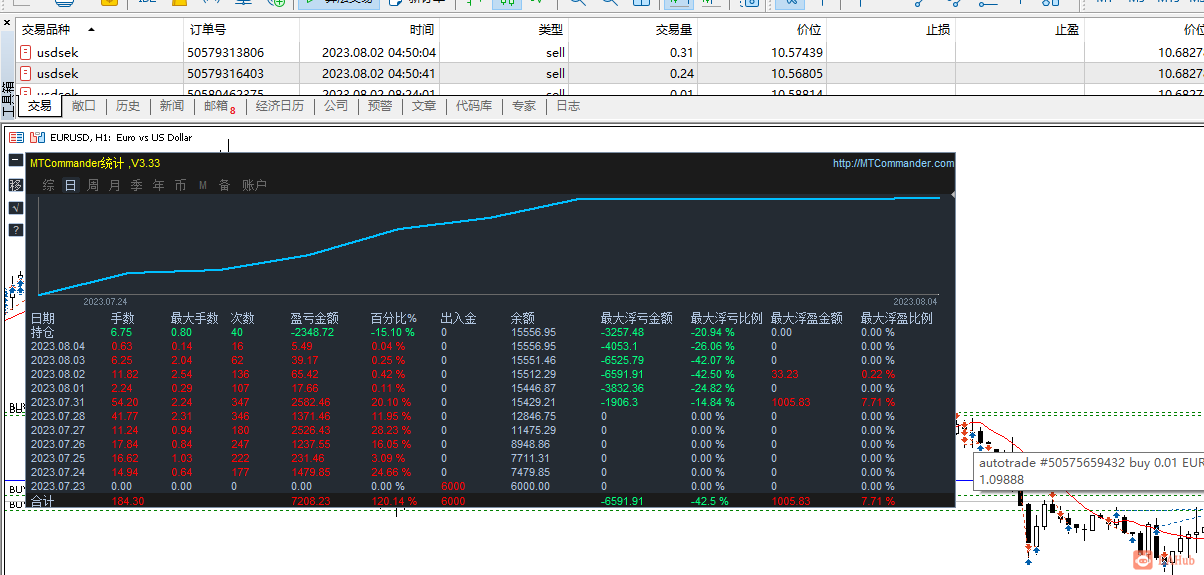Select the 周 weekly statistics tab

click(93, 185)
